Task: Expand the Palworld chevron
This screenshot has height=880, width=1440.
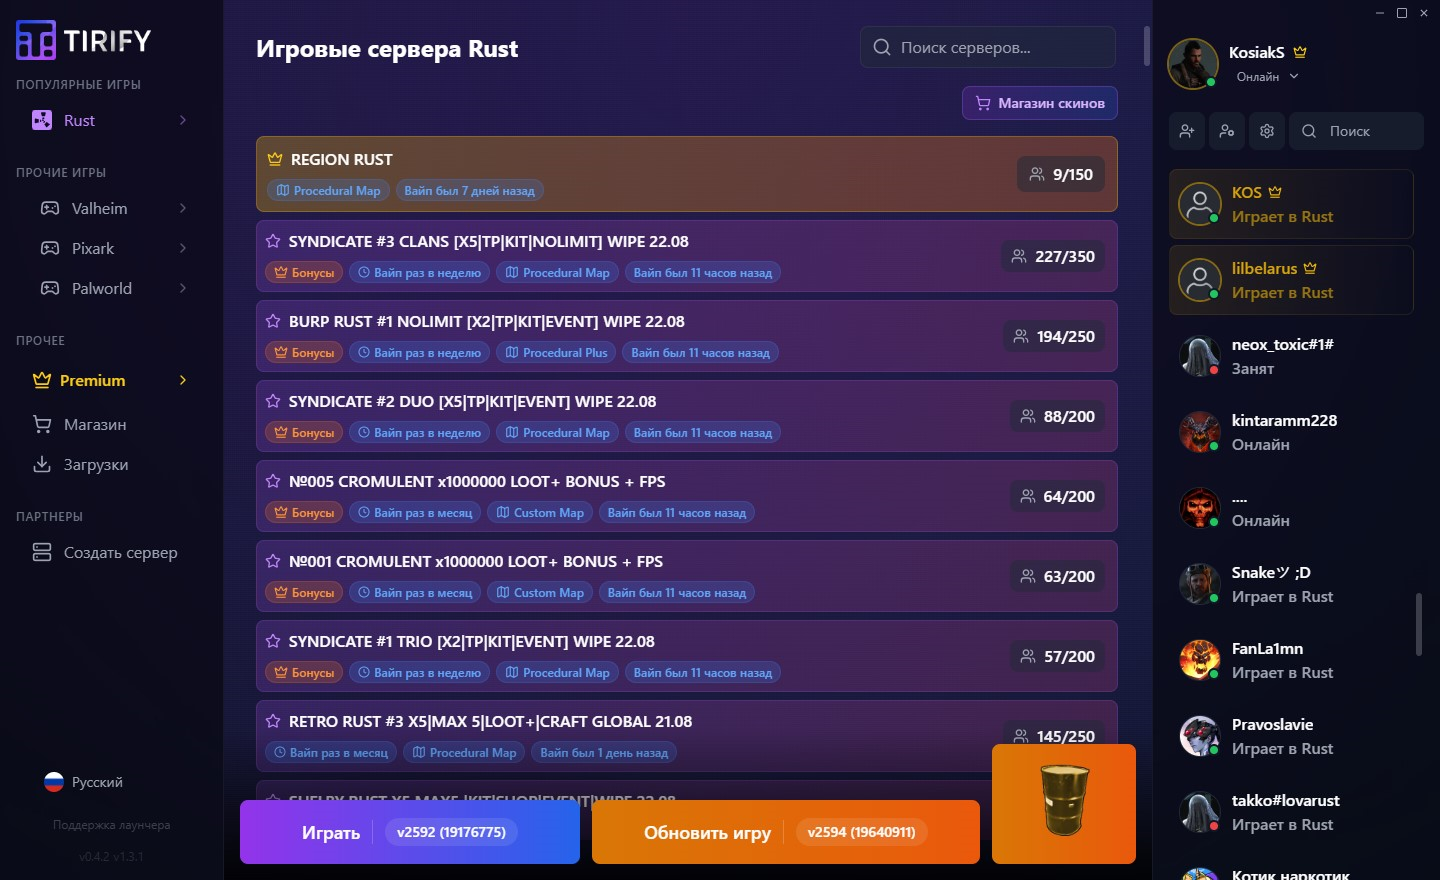Action: pos(183,288)
